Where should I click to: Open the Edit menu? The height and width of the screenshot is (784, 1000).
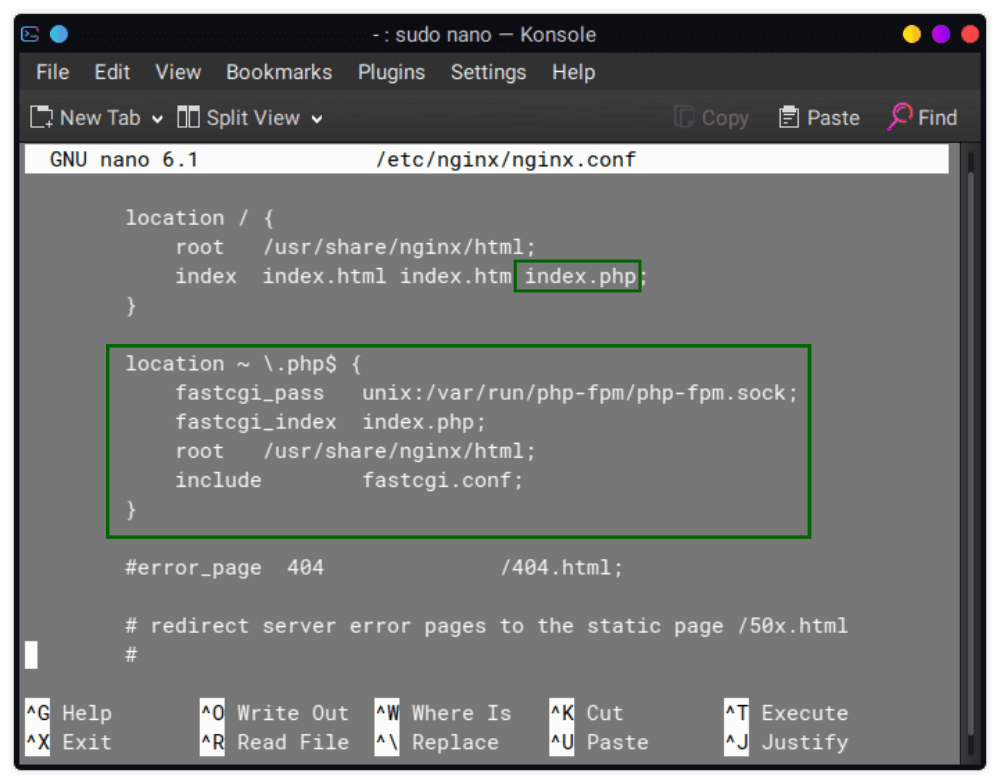tap(112, 72)
